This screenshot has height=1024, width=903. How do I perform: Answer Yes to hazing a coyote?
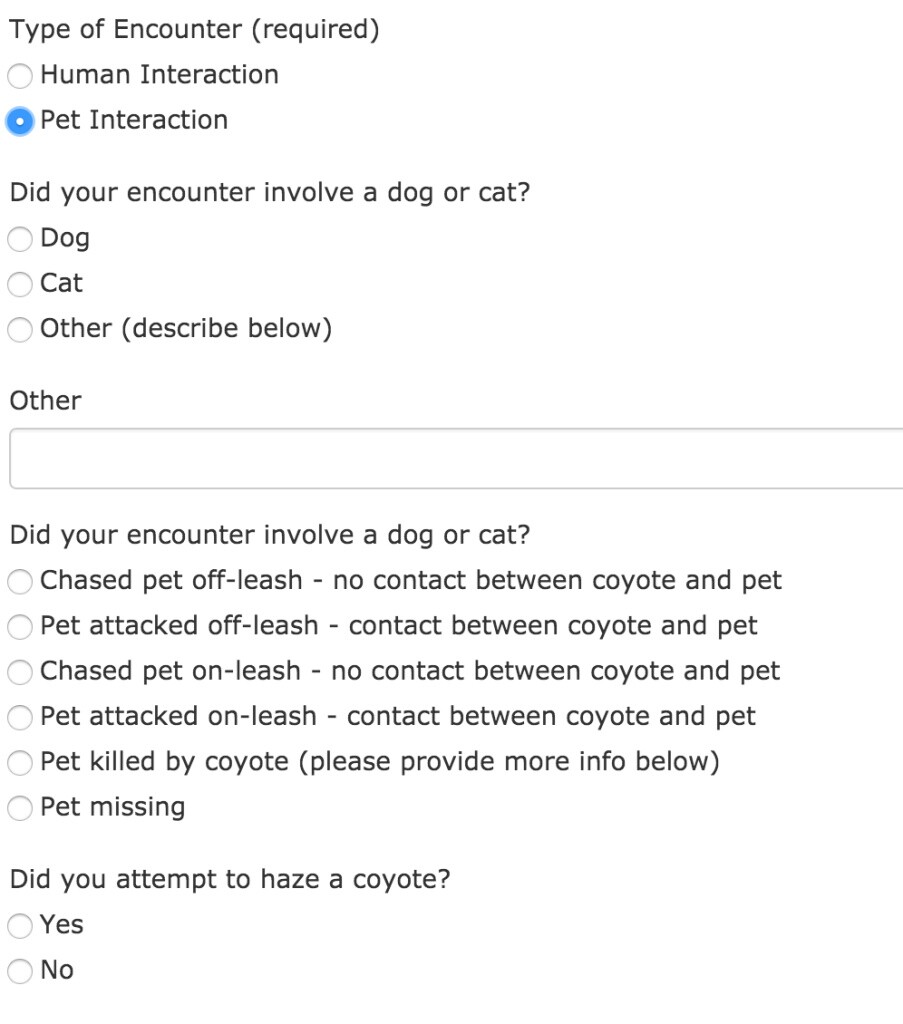(20, 926)
